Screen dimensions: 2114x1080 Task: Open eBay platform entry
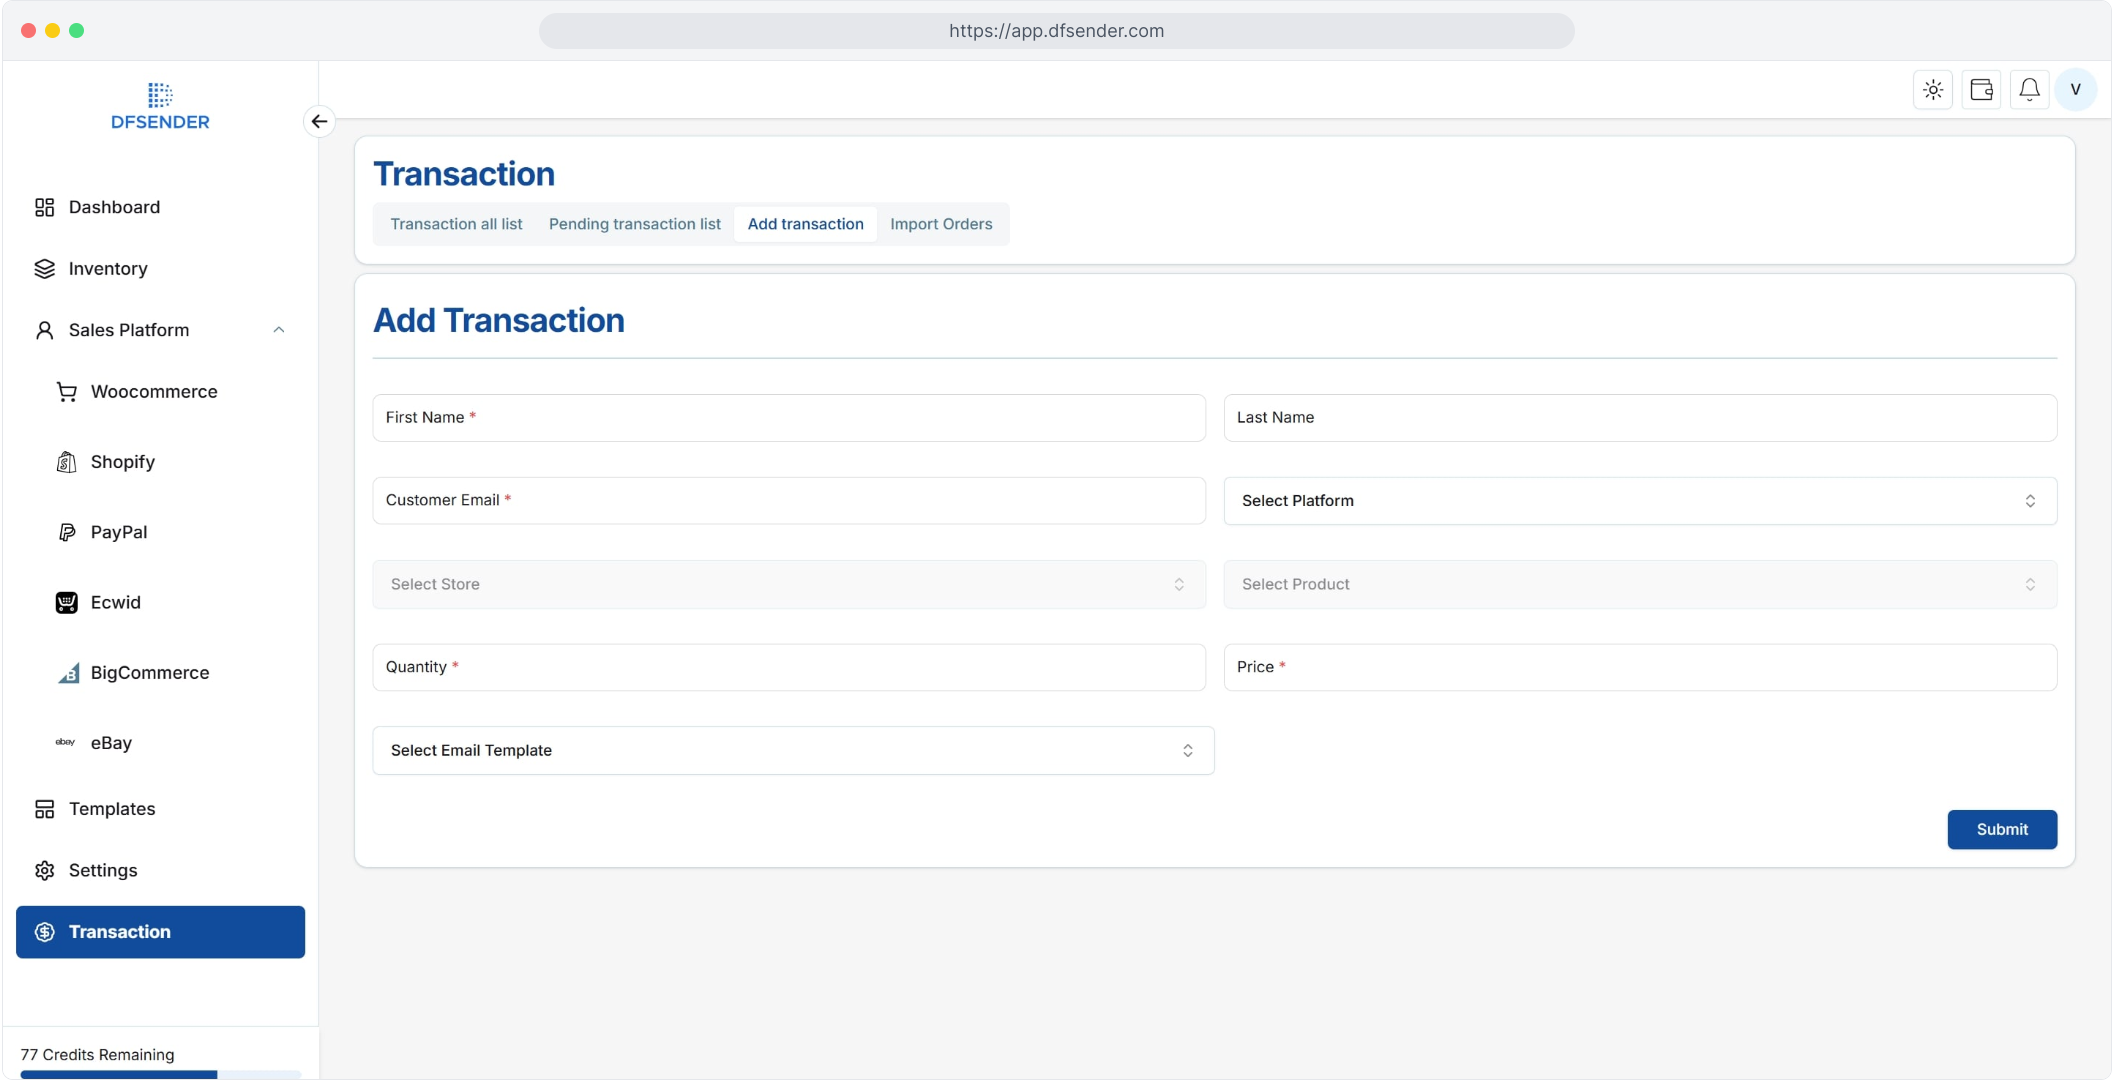point(110,743)
